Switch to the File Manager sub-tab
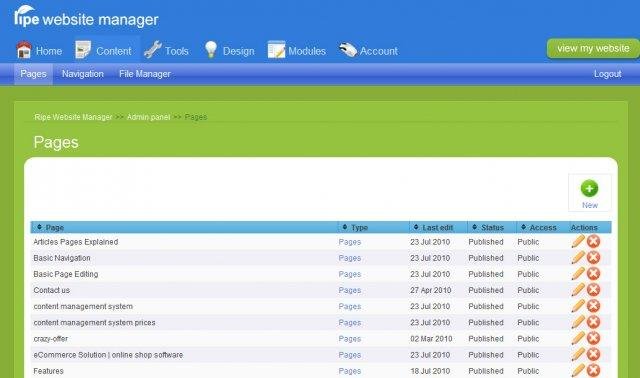The image size is (640, 378). coord(145,74)
